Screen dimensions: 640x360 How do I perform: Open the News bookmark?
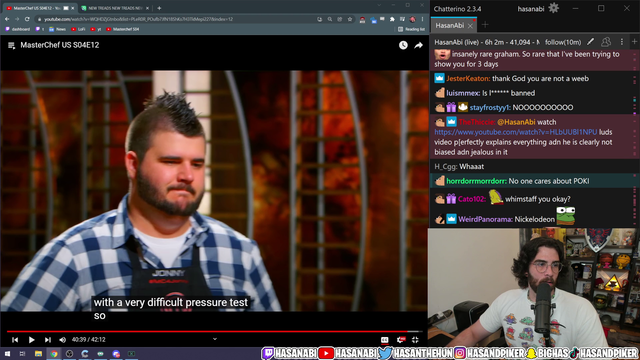point(58,29)
